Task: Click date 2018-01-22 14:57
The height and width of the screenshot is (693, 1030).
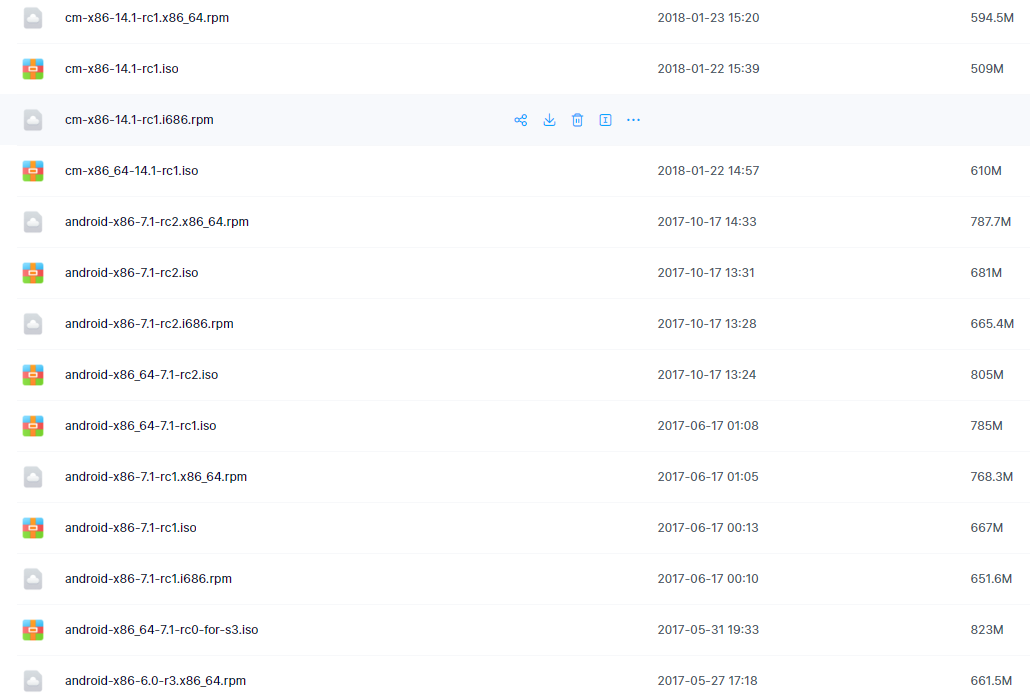Action: 708,171
